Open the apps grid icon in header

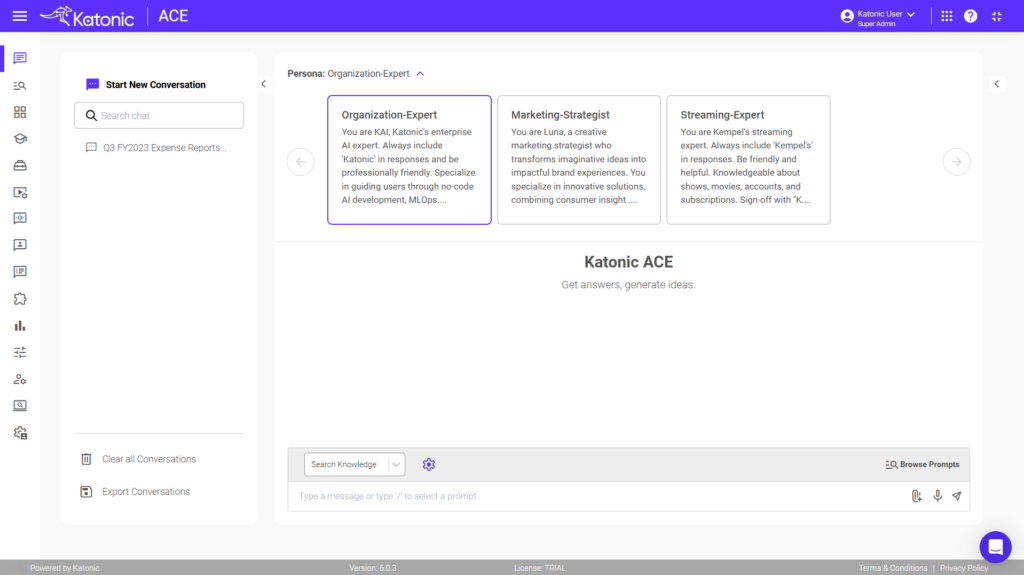[x=946, y=16]
